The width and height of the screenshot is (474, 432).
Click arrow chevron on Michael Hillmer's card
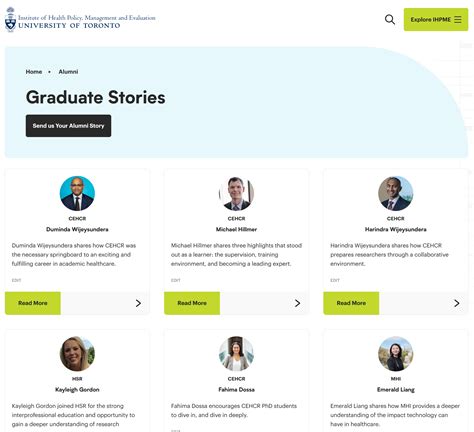[x=298, y=303]
